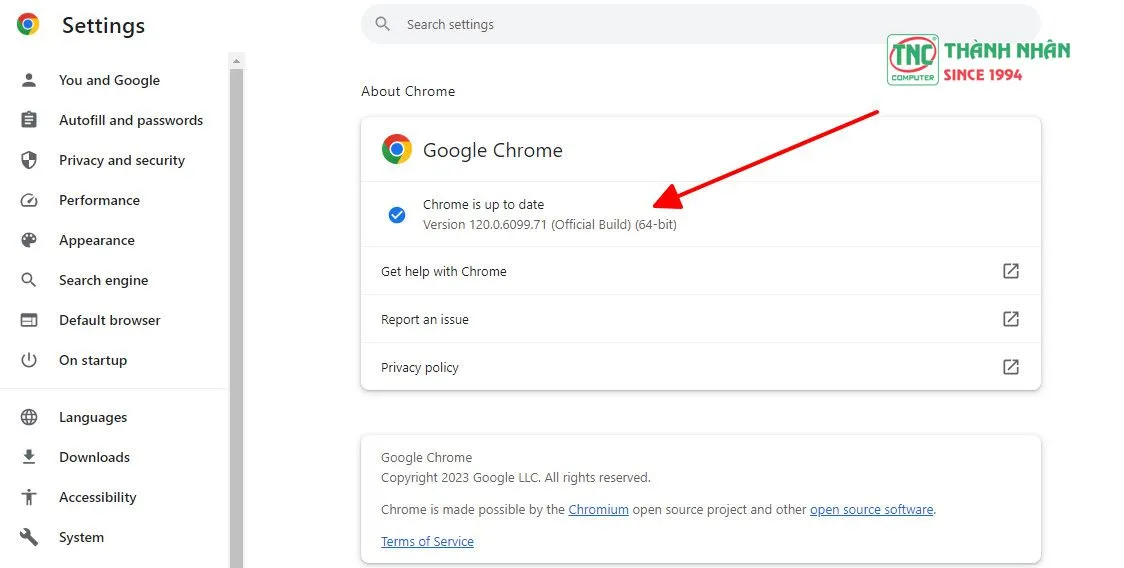This screenshot has width=1124, height=568.
Task: Click the palette icon for Appearance
Action: 29,240
